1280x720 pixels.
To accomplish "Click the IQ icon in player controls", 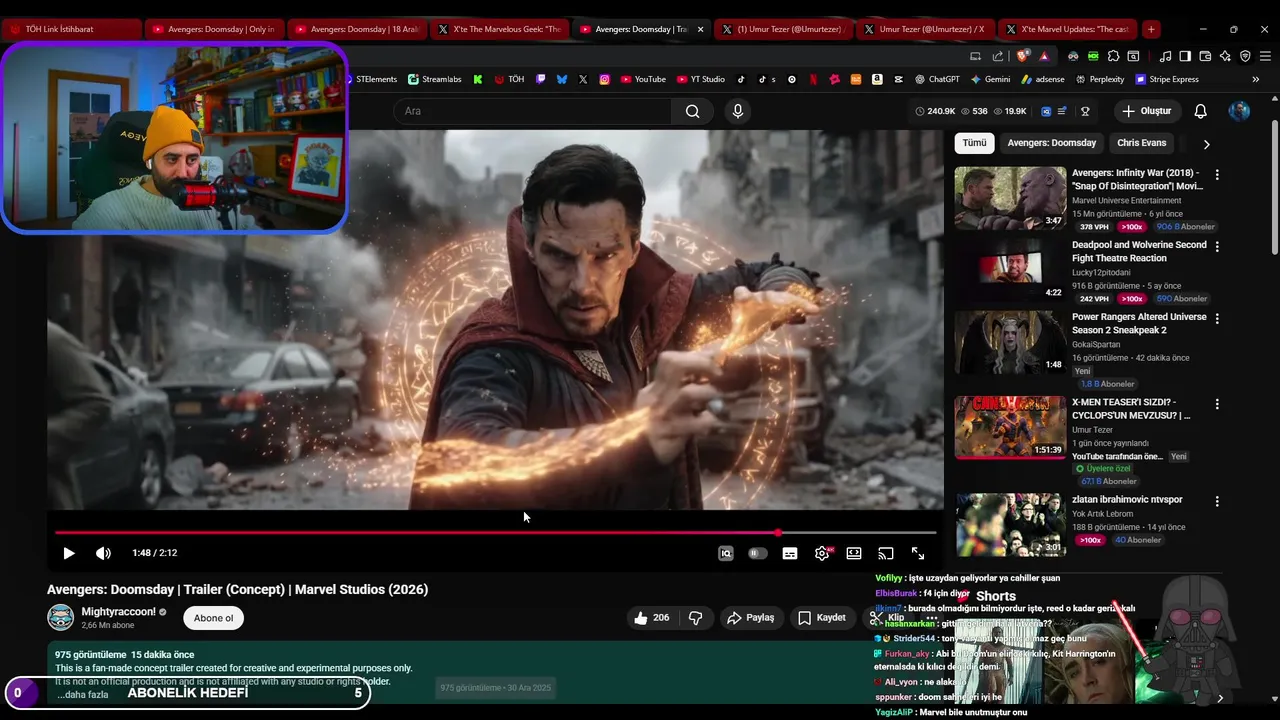I will 726,553.
